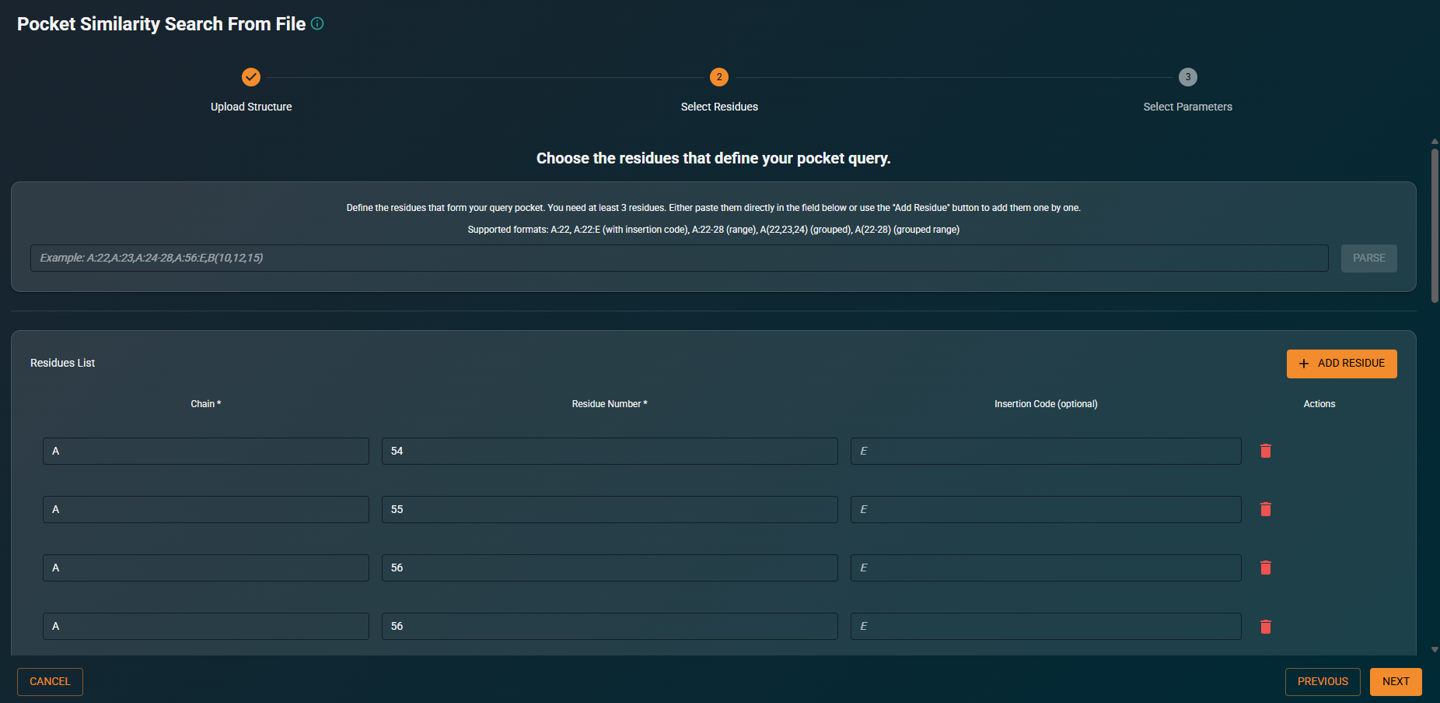The height and width of the screenshot is (703, 1440).
Task: Click the PREVIOUS button
Action: click(1322, 681)
